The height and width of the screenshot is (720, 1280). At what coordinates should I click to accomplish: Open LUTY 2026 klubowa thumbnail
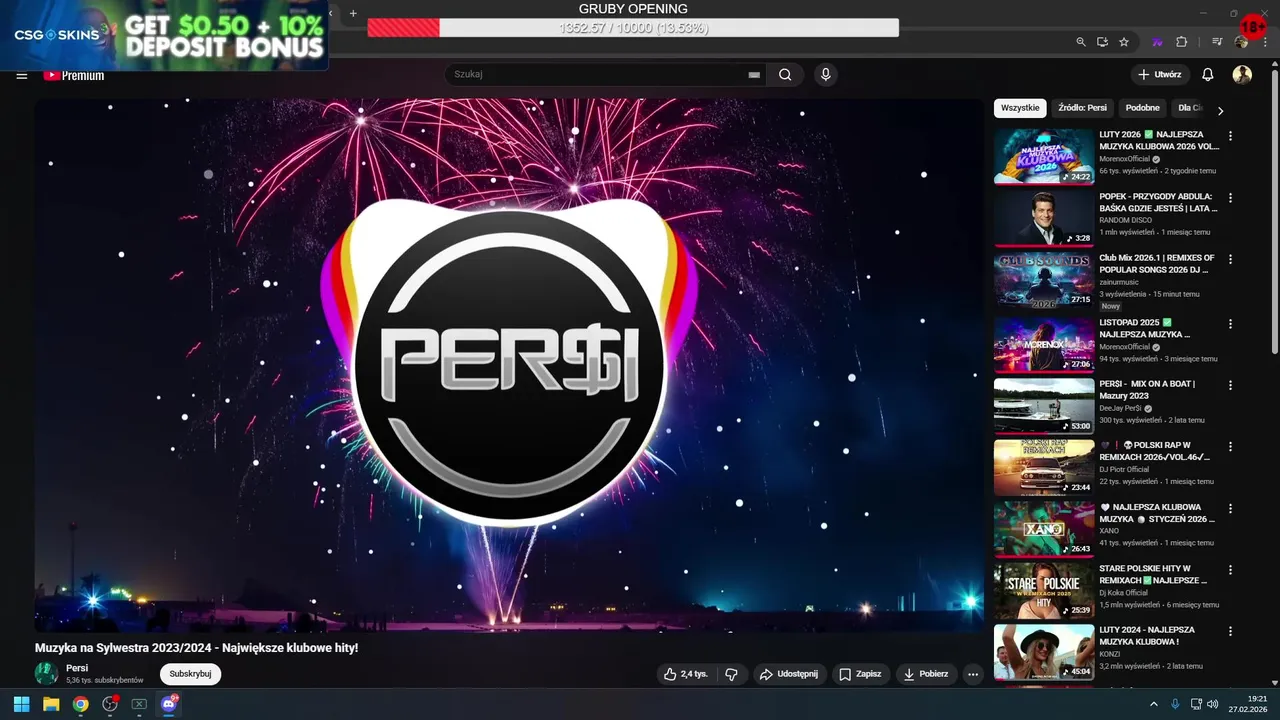(x=1044, y=156)
